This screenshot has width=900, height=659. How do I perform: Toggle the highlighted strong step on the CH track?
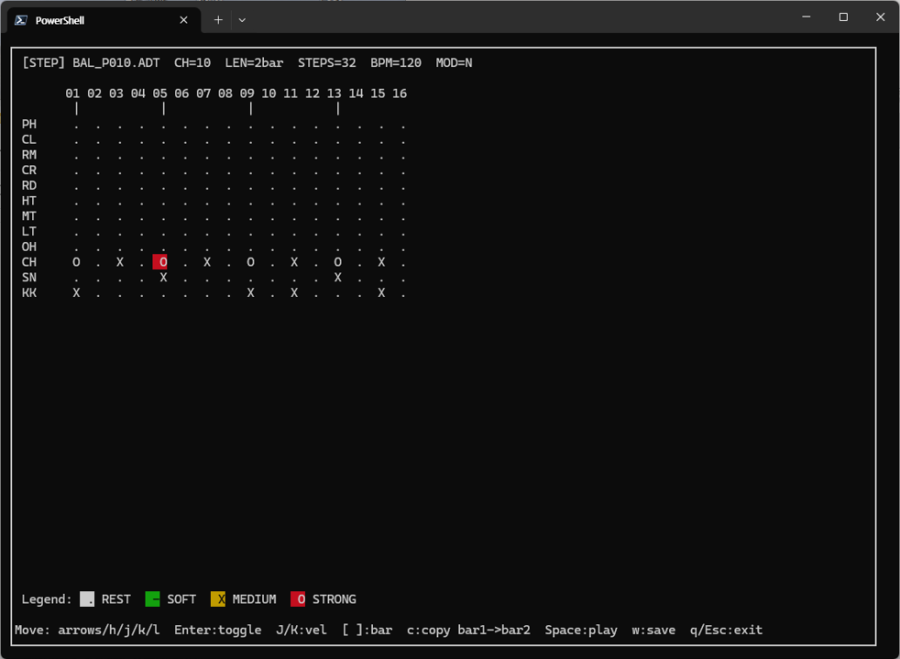[162, 261]
